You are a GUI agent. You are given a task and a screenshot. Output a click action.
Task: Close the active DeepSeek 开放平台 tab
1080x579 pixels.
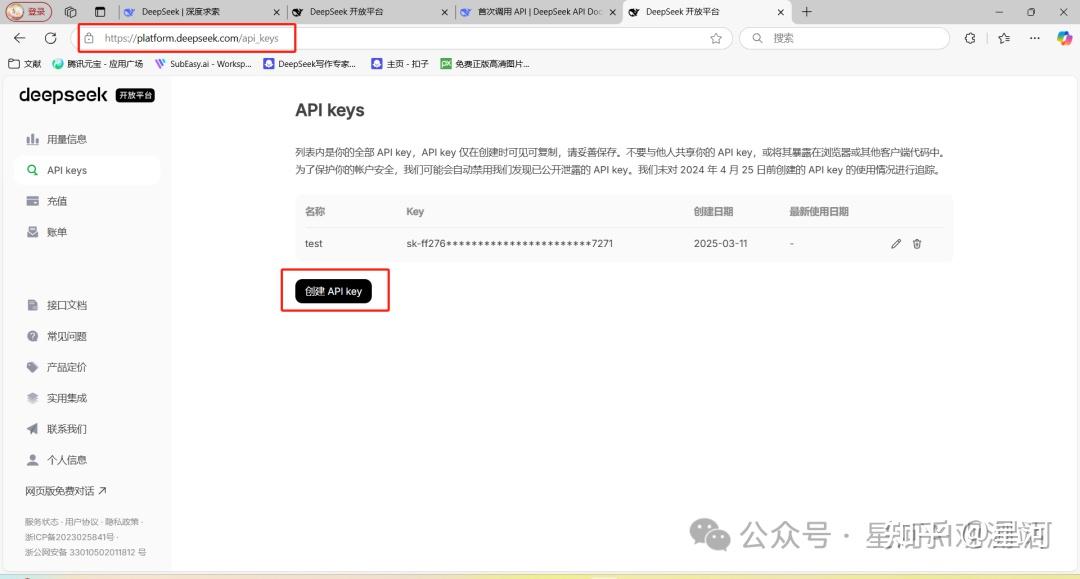coord(780,12)
